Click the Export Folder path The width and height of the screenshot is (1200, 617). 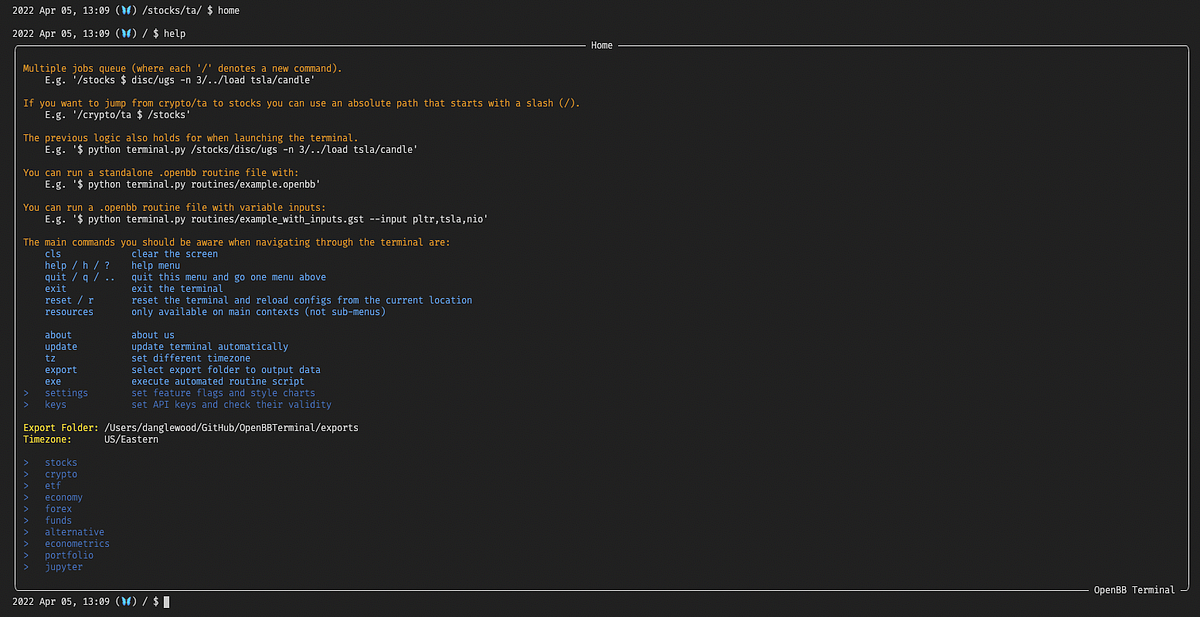click(230, 427)
